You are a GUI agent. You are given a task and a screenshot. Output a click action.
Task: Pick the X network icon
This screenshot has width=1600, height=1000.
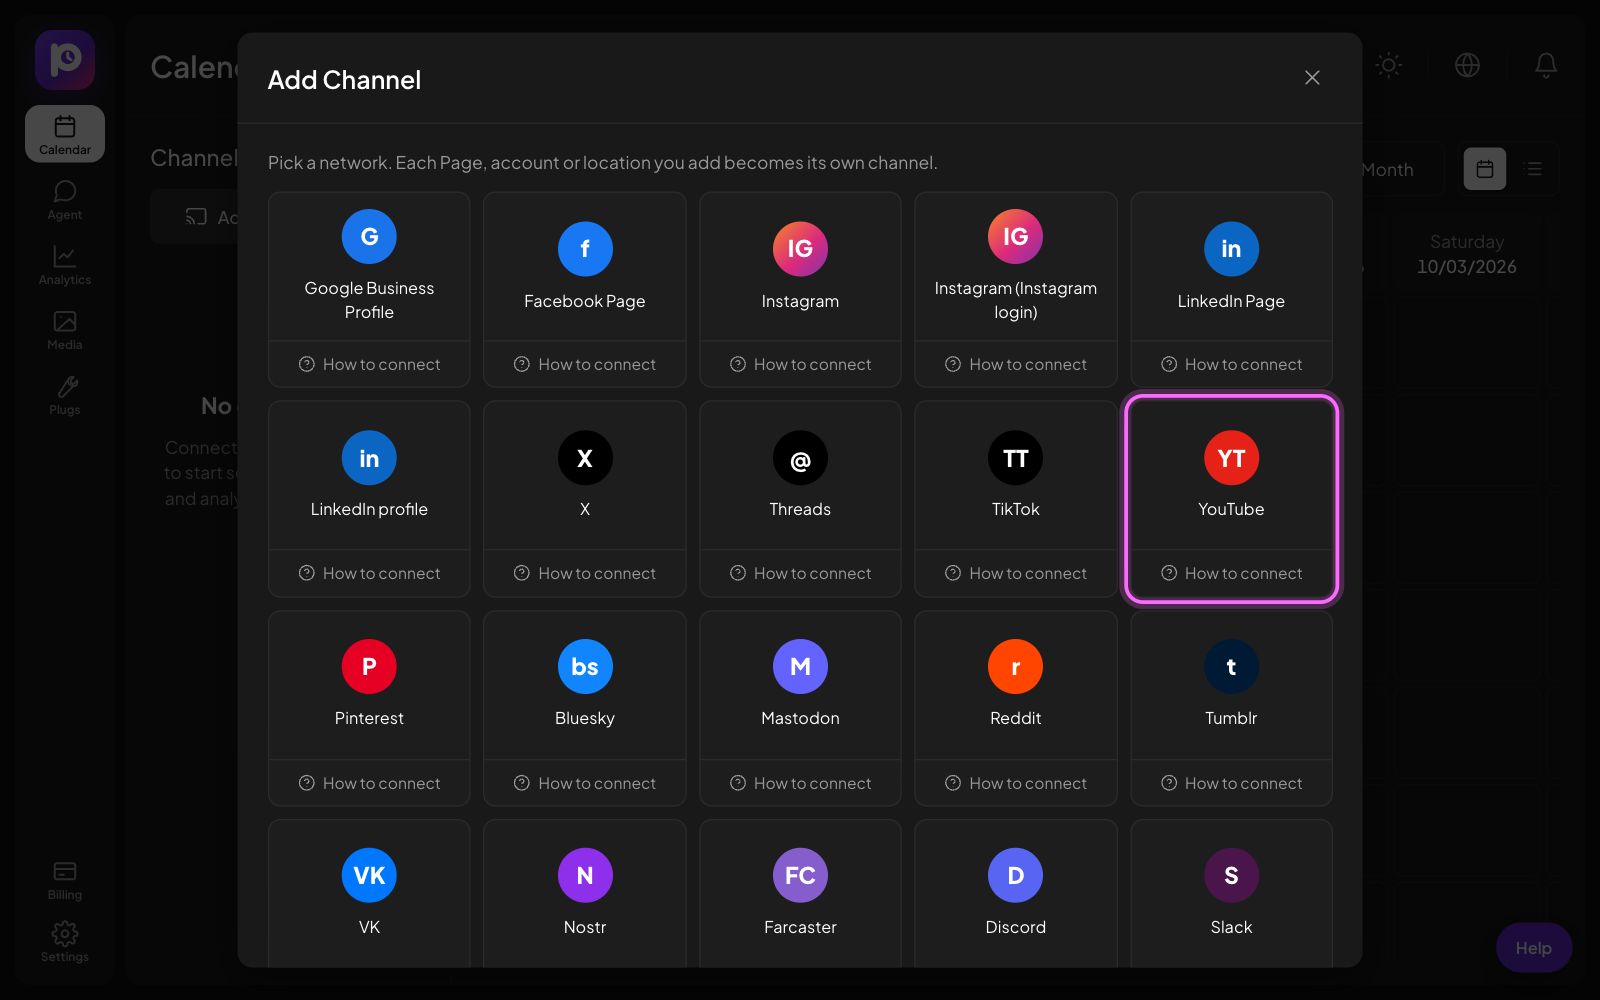(x=585, y=458)
